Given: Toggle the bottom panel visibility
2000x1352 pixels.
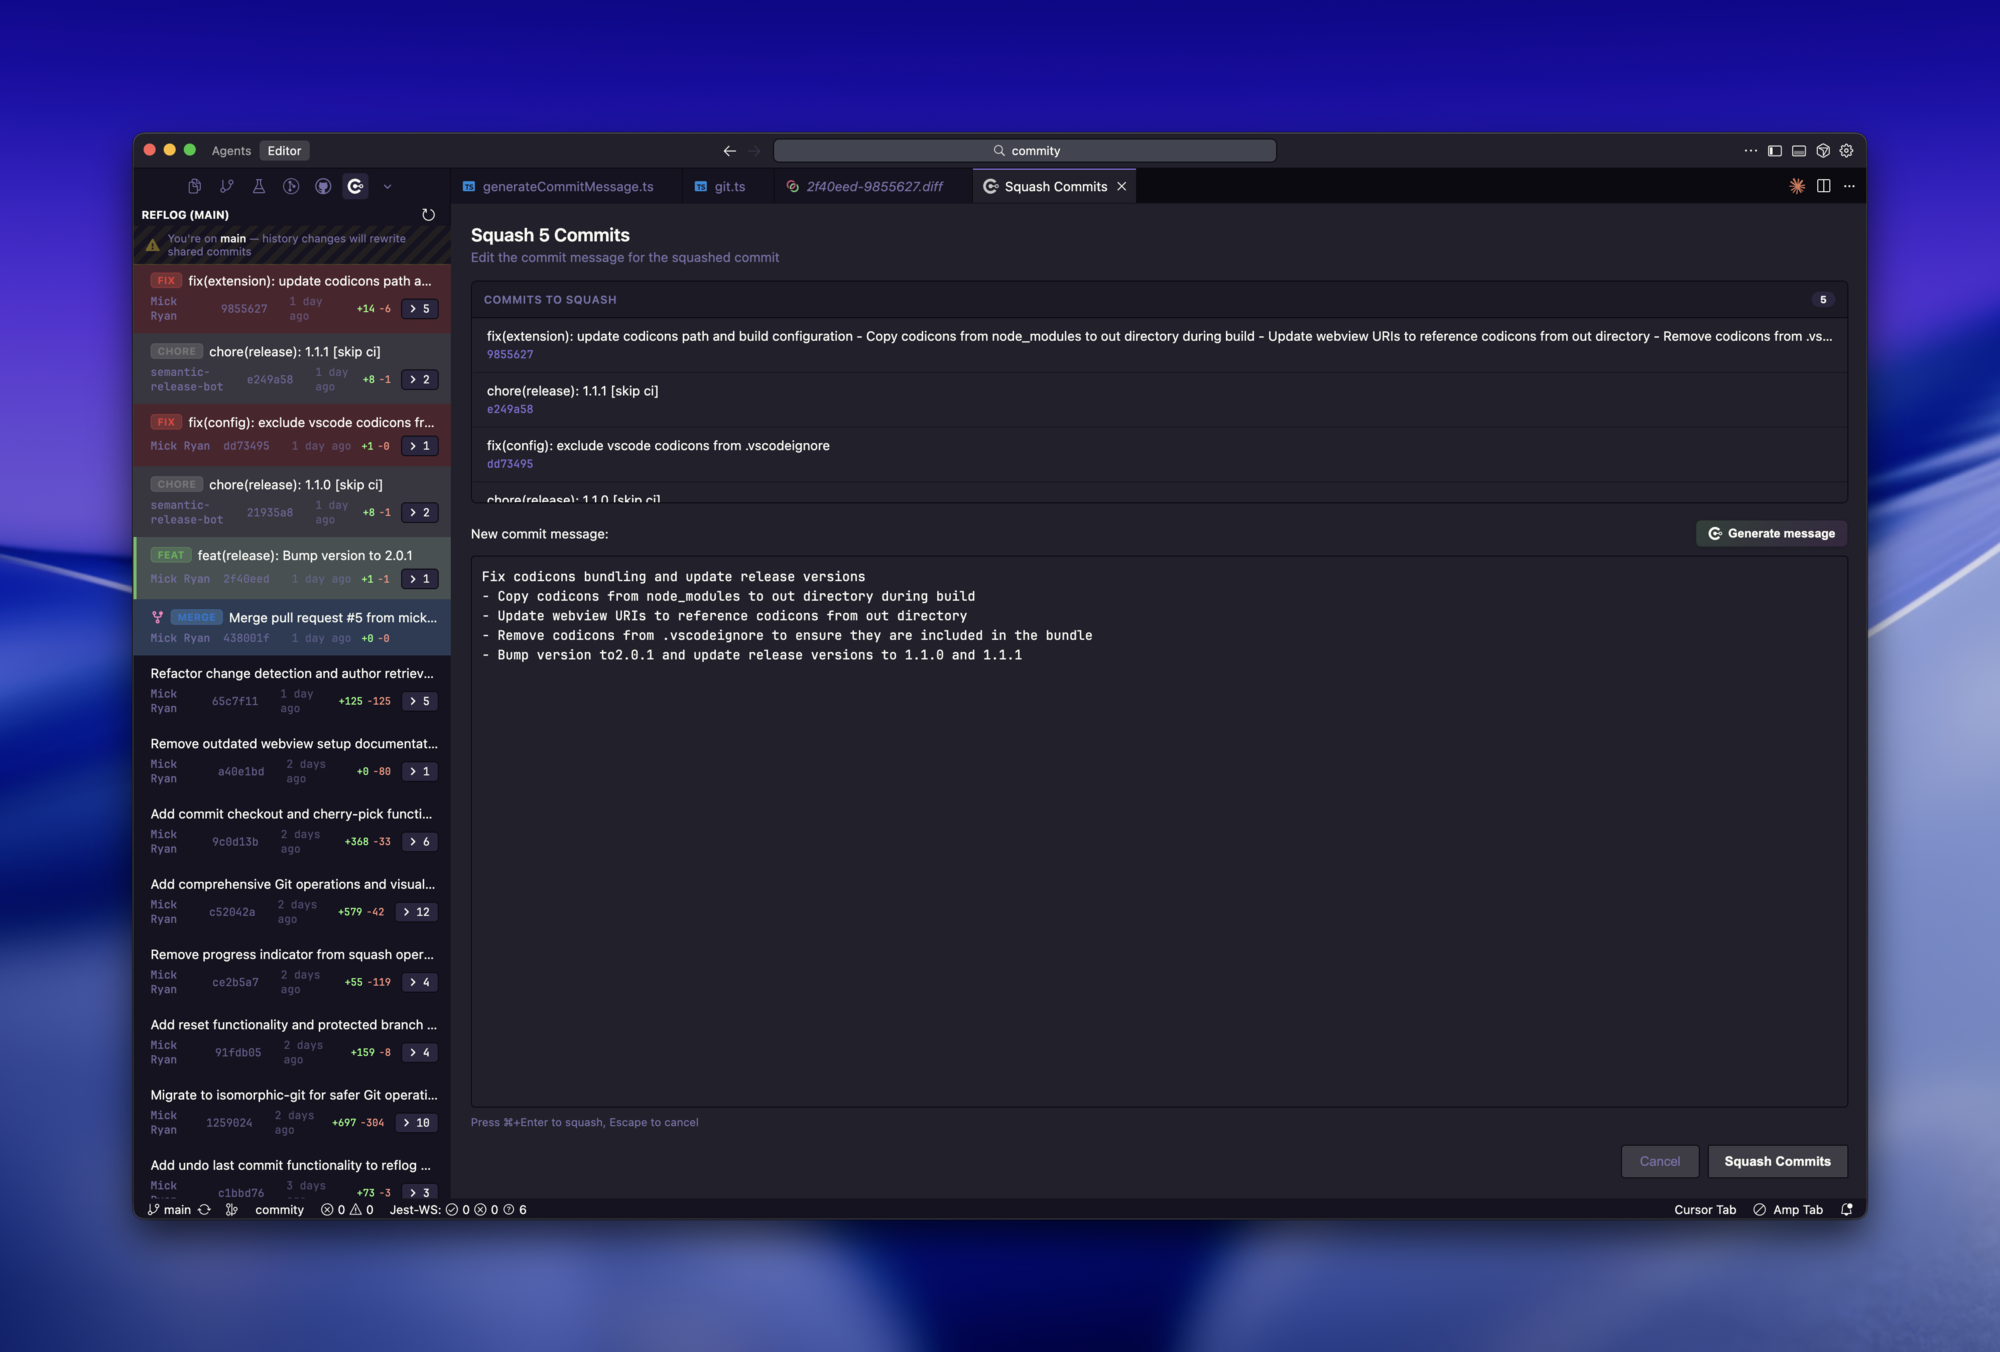Looking at the screenshot, I should click(1798, 151).
